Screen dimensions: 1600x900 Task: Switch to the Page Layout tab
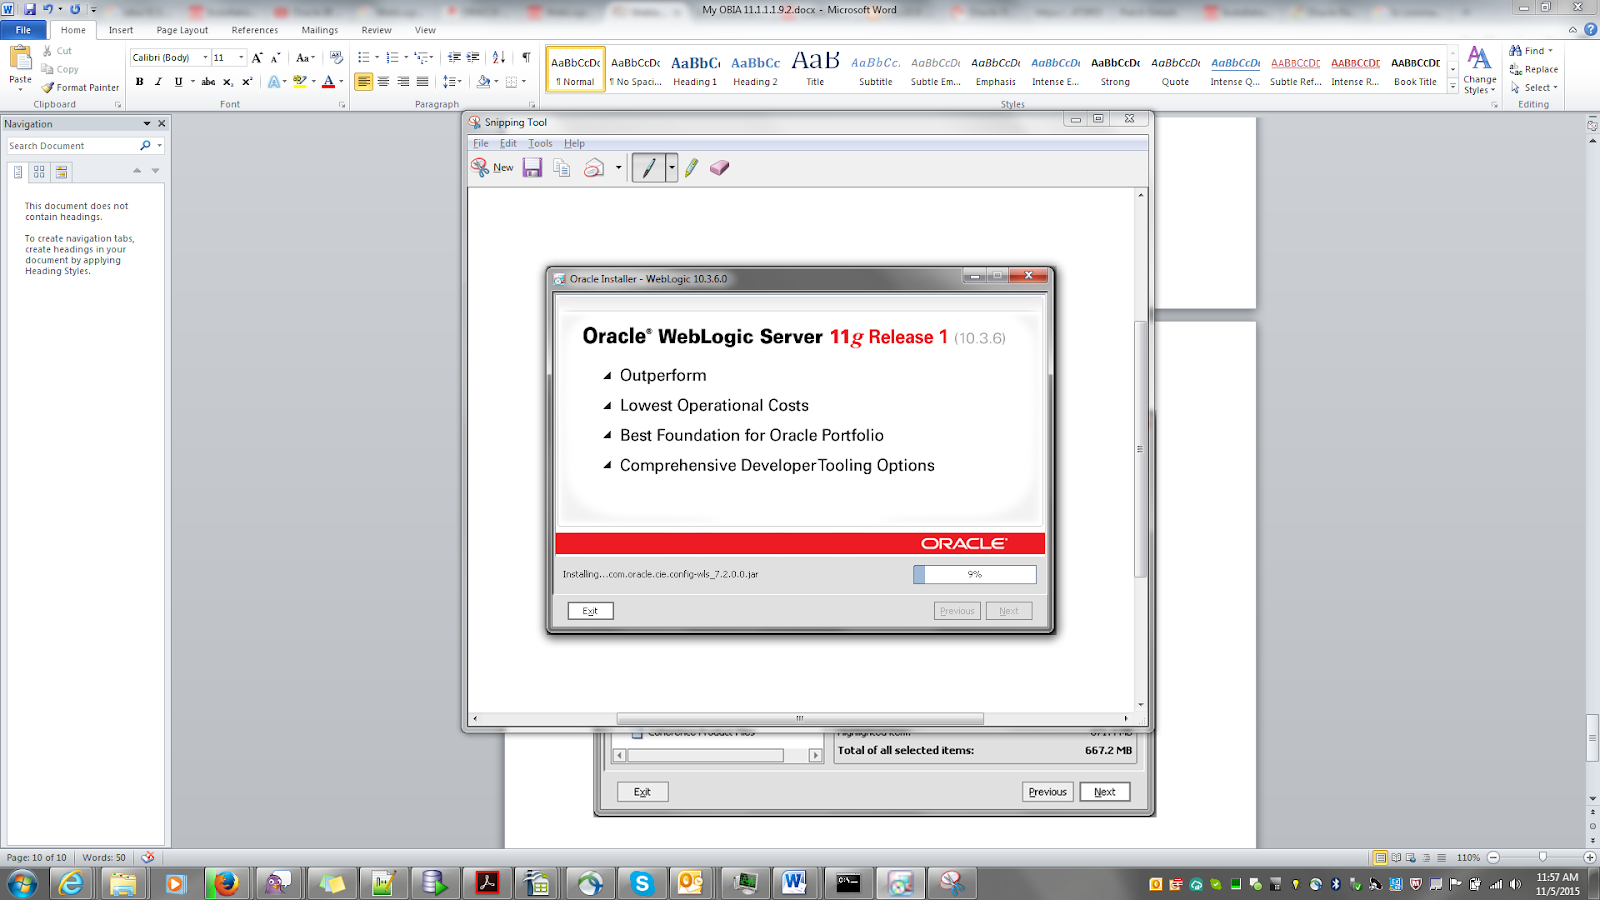tap(182, 30)
